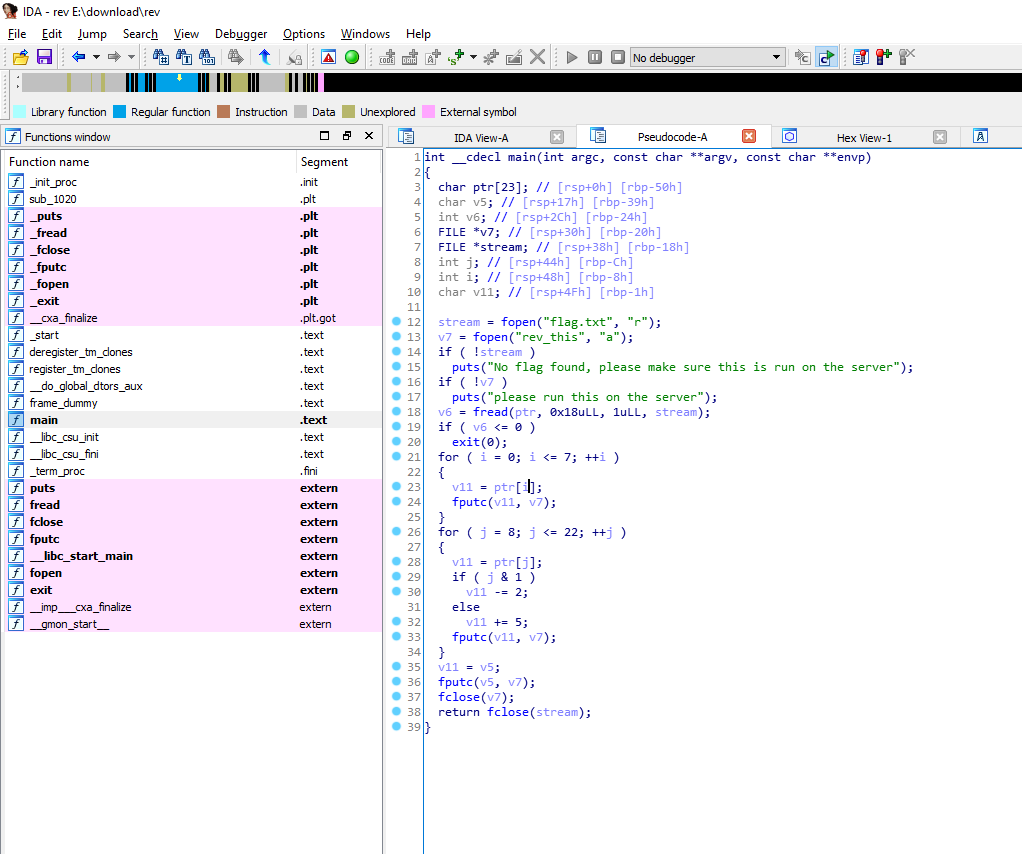The image size is (1022, 854).
Task: Toggle the blue dot beside line 12
Action: (x=397, y=322)
